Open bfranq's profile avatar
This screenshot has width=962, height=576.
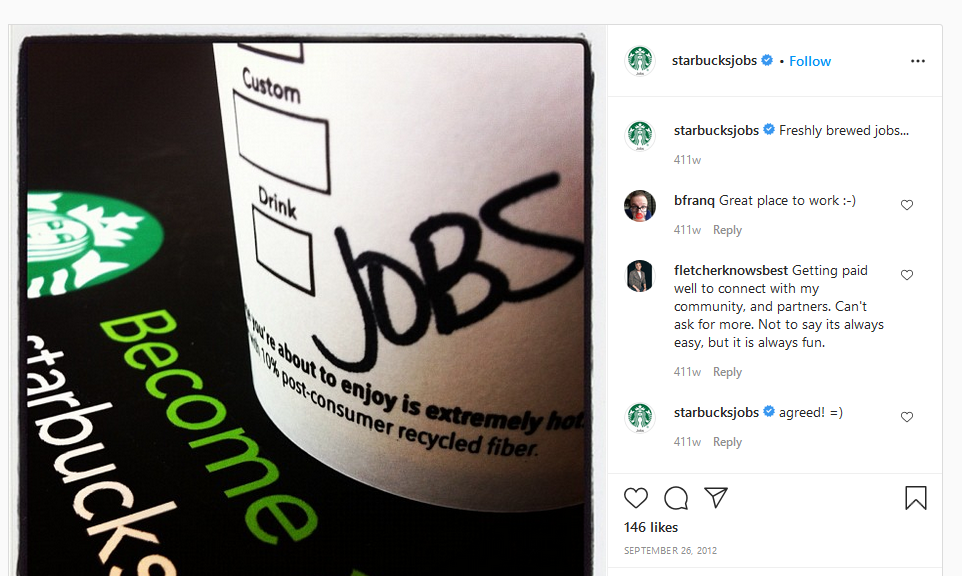(x=640, y=205)
